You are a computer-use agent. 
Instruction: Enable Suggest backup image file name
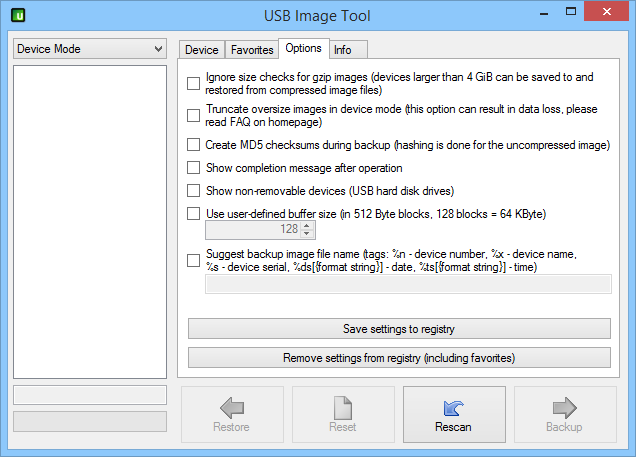point(194,260)
